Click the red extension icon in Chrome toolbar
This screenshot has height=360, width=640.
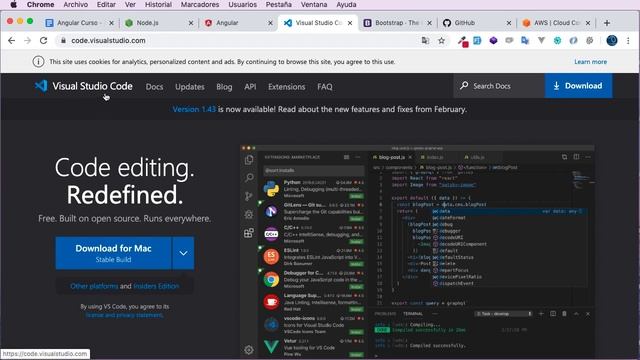click(462, 41)
